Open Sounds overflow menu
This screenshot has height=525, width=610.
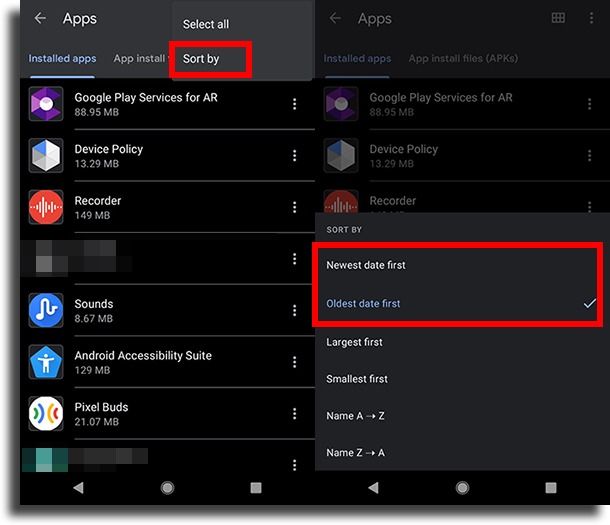point(294,310)
